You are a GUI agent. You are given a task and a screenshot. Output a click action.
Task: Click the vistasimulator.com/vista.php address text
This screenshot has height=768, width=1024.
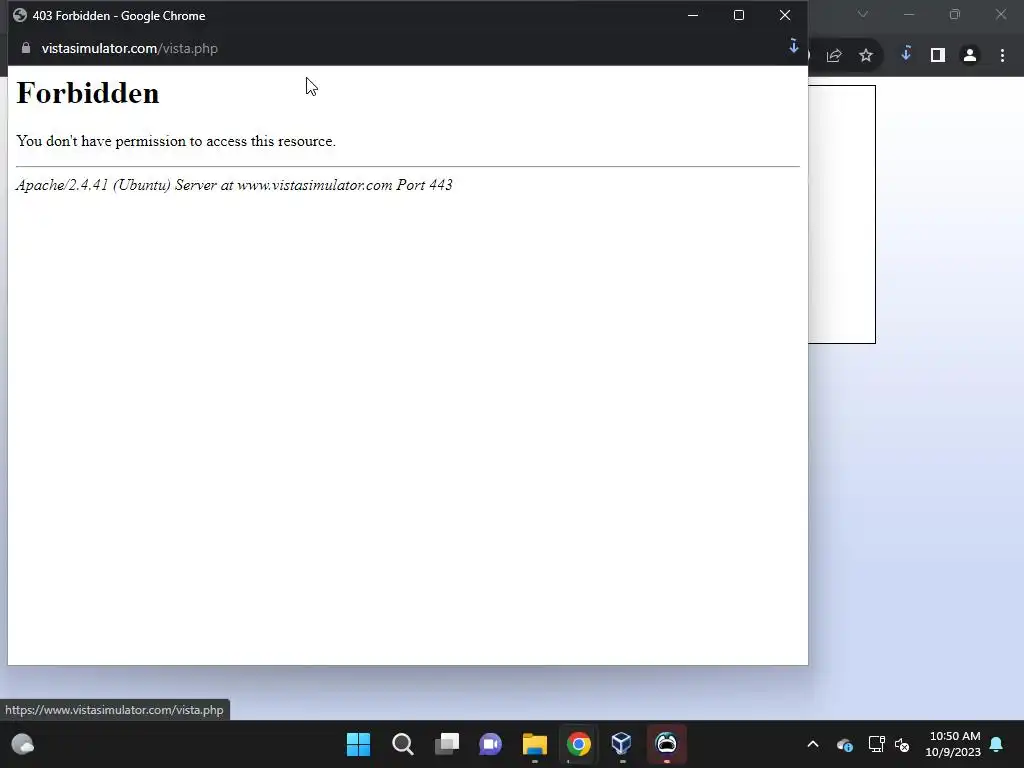click(129, 48)
